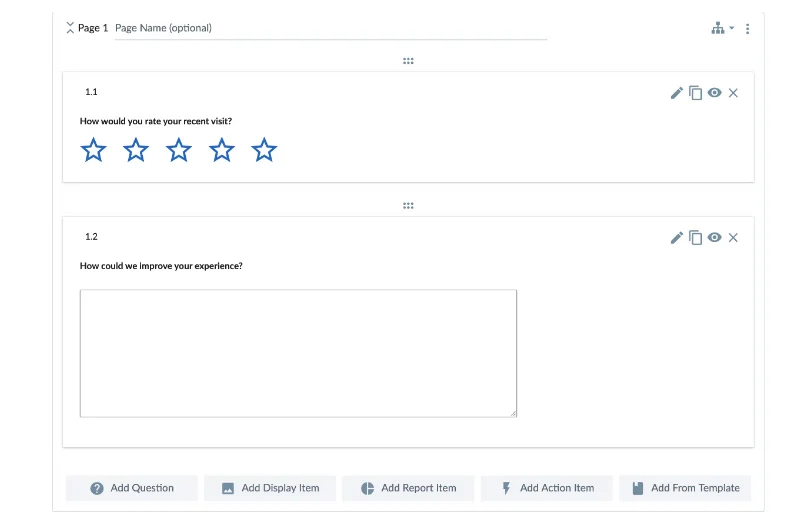Click the 'How would you rate your recent visit?' text
This screenshot has width=804, height=527.
(x=156, y=121)
